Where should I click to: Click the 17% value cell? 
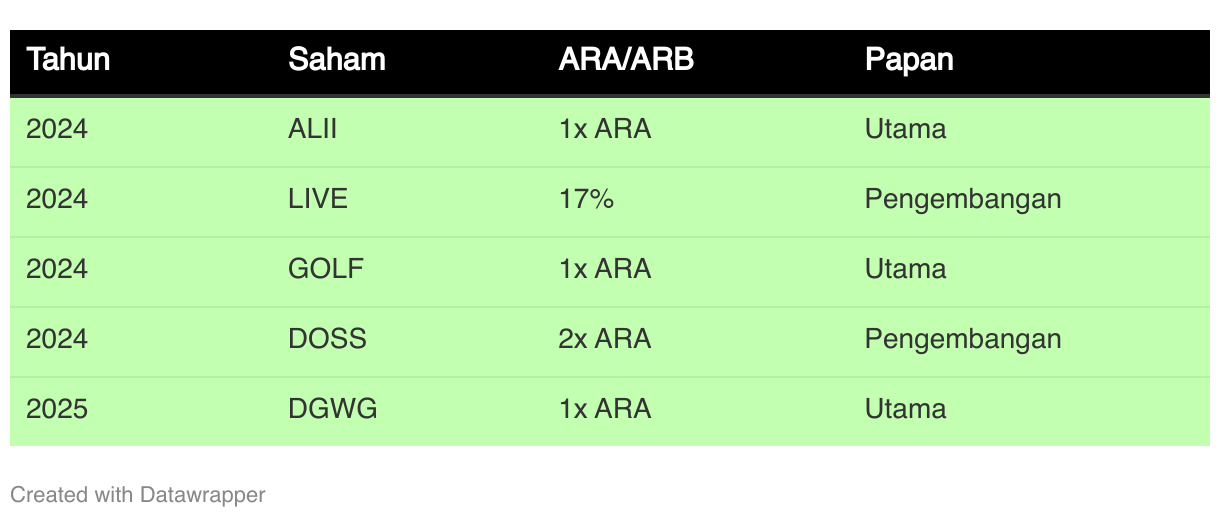coord(586,199)
